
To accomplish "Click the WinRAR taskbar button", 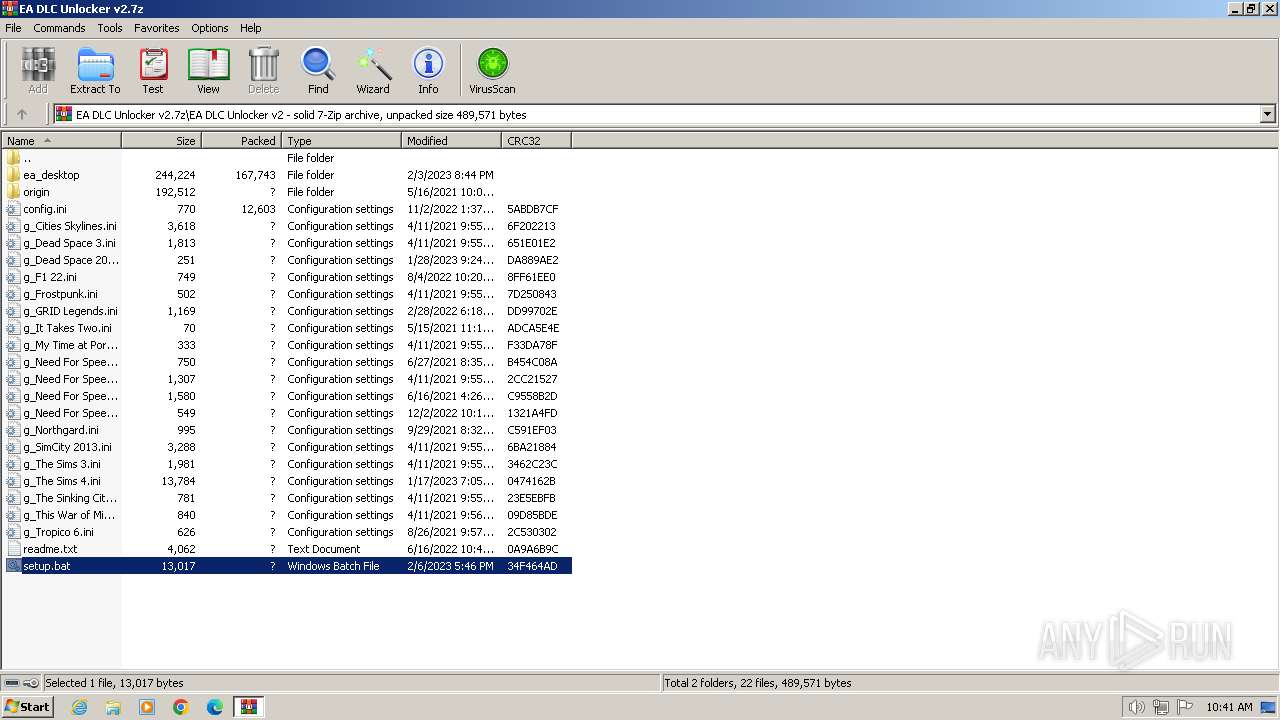I will click(248, 707).
